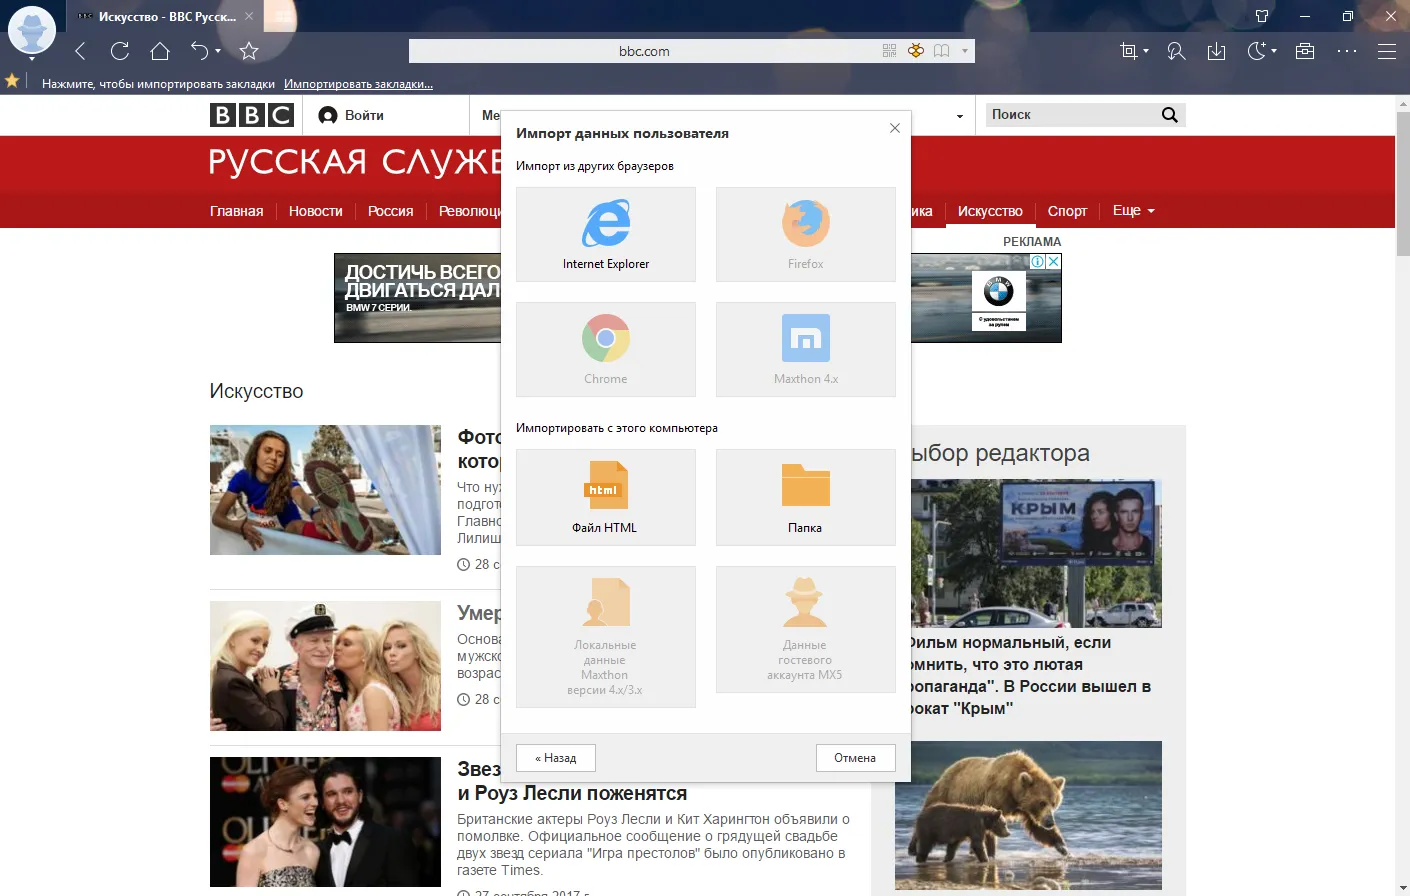Screen dimensions: 1410x896
Task: Go to the browser home page icon
Action: 160,51
